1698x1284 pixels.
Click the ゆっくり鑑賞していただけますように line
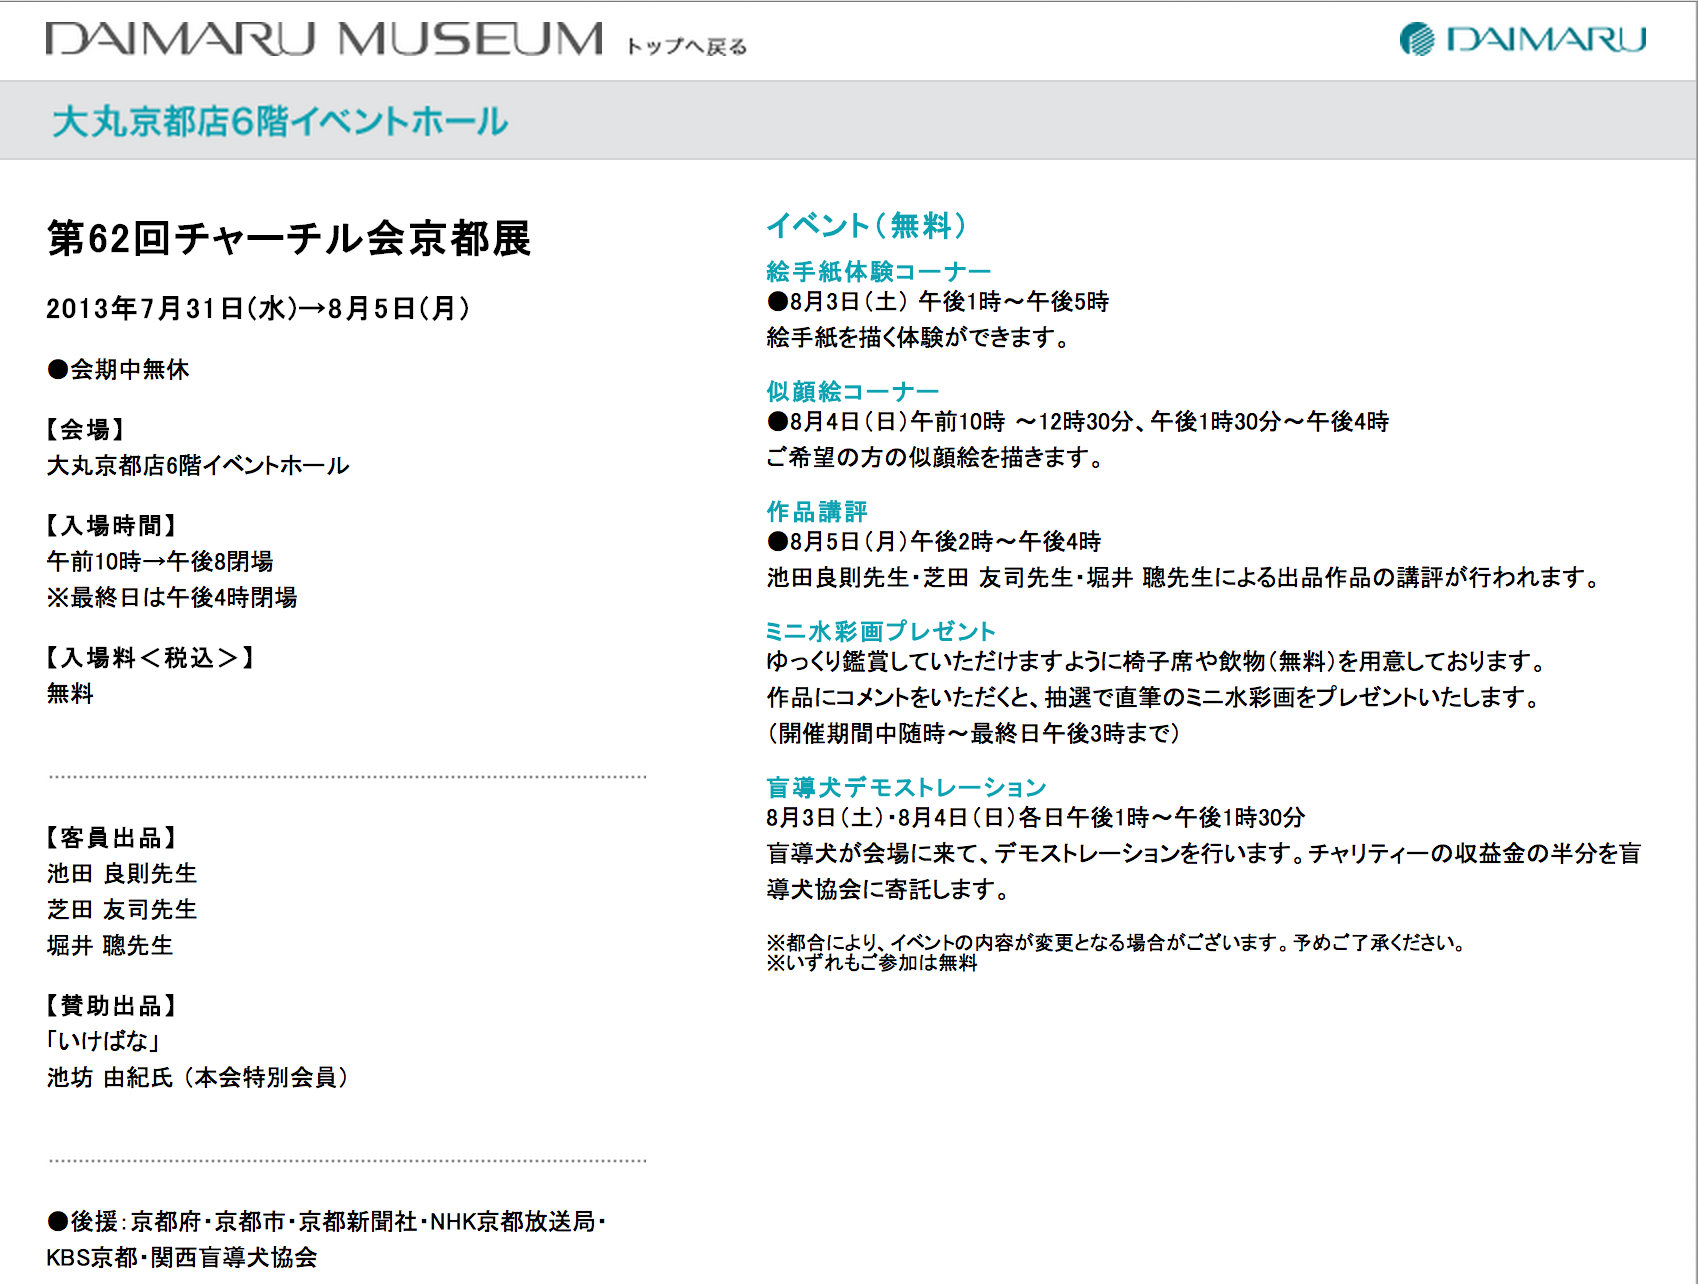(x=1158, y=661)
